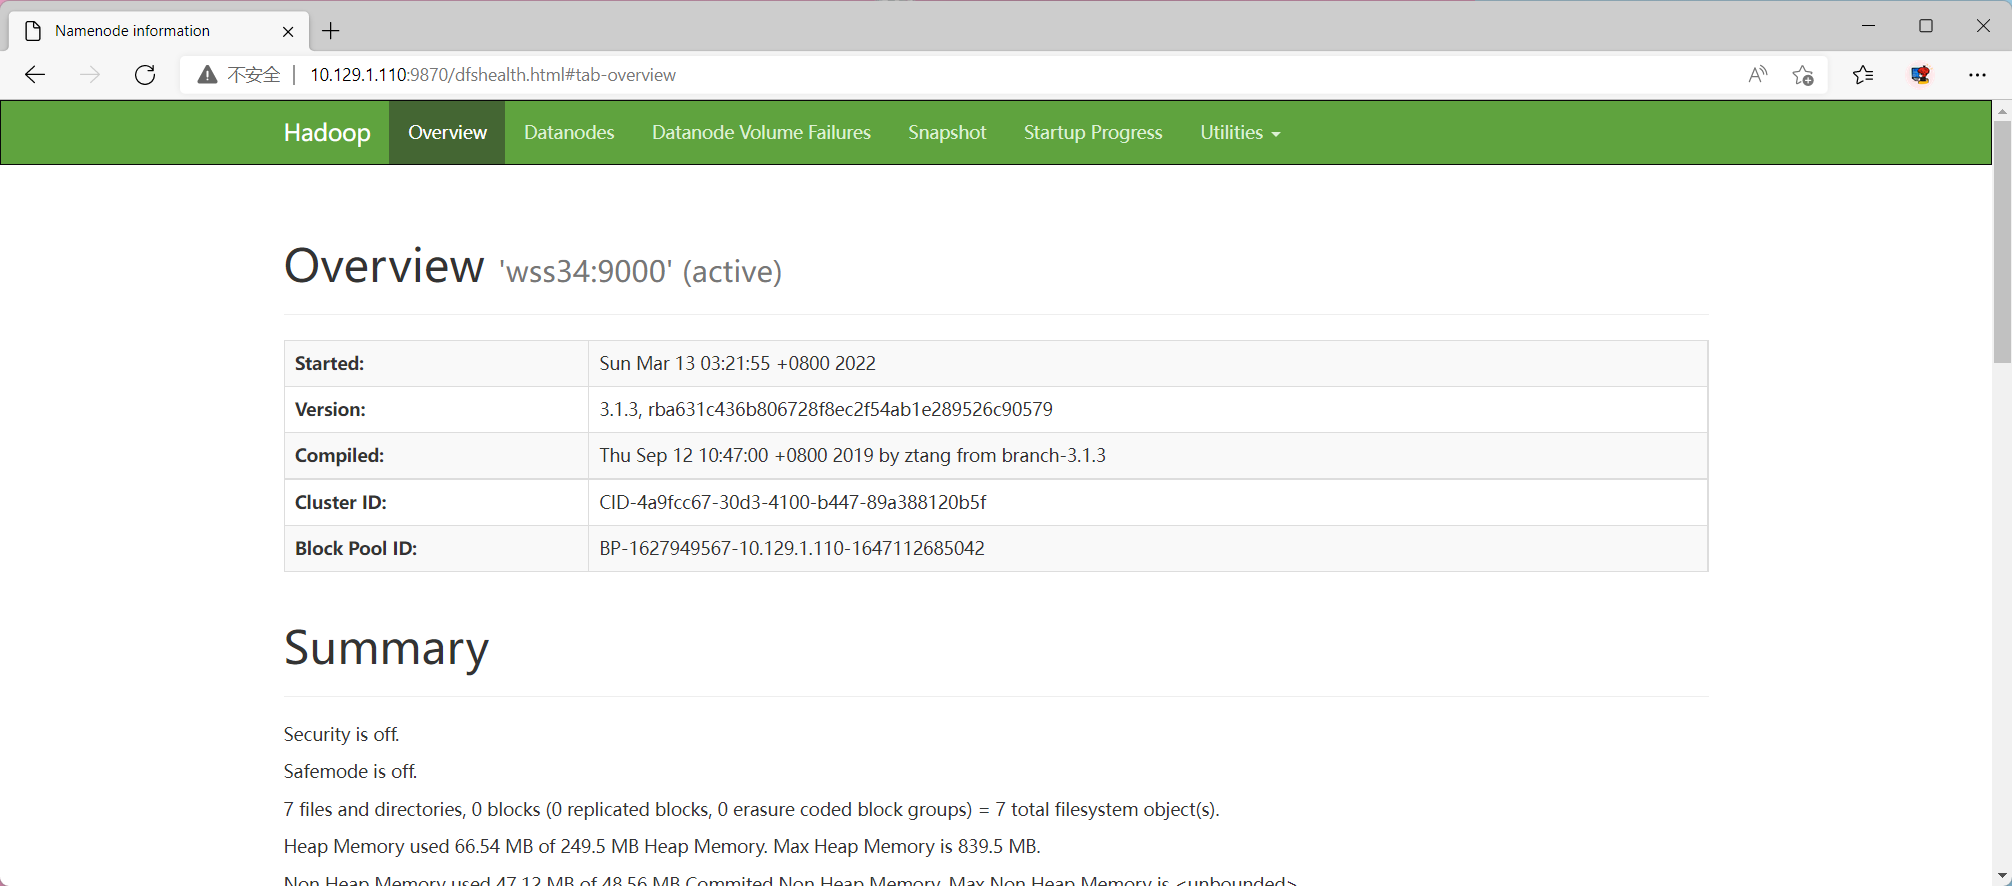Open browser settings and more menu
2012x886 pixels.
(x=1977, y=75)
